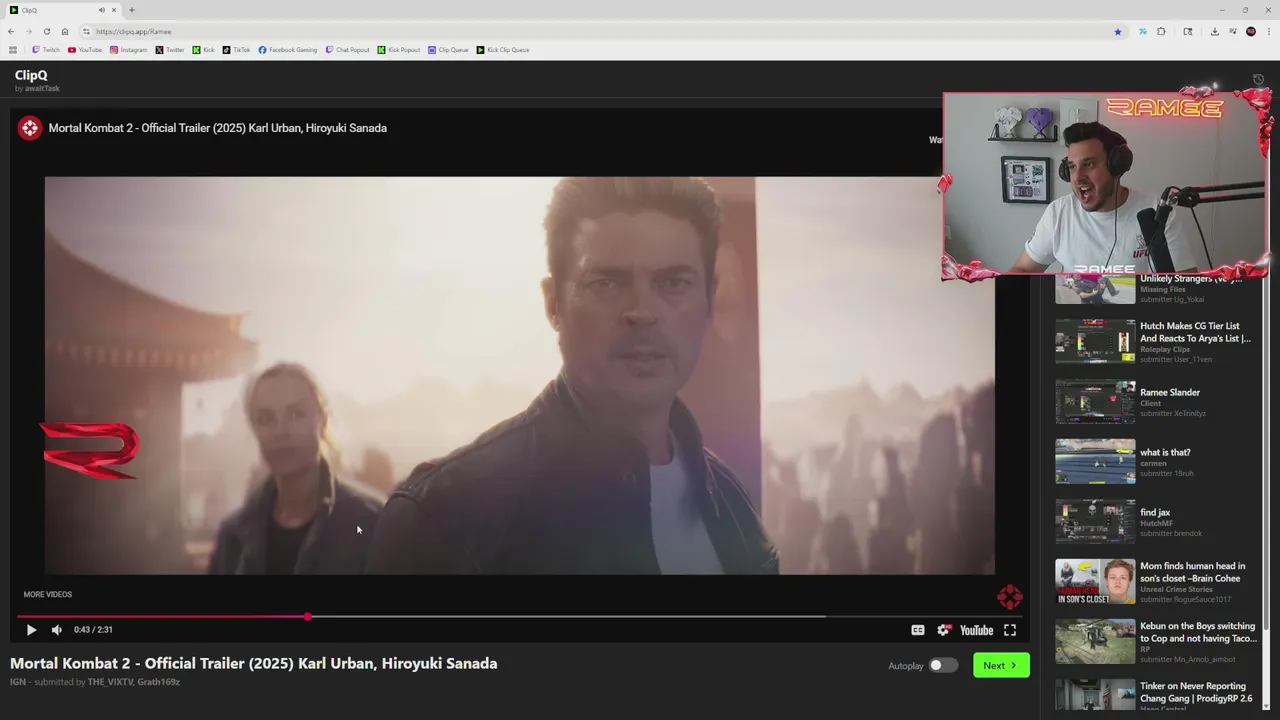Open the awaitTask author link
The image size is (1280, 720).
(42, 89)
